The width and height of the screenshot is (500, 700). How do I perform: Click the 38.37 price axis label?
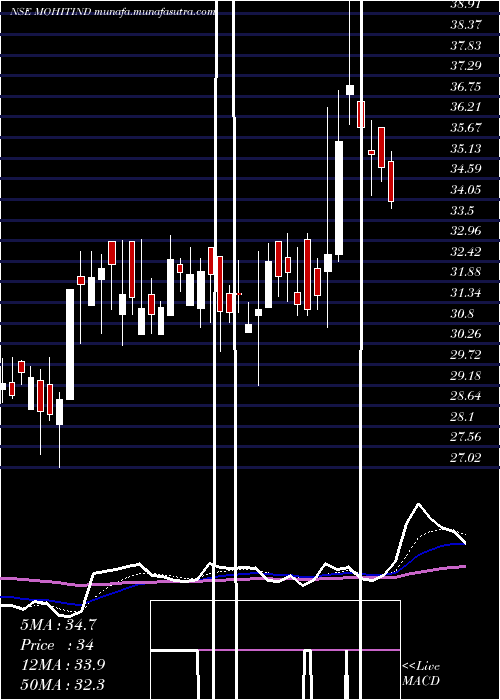click(466, 25)
